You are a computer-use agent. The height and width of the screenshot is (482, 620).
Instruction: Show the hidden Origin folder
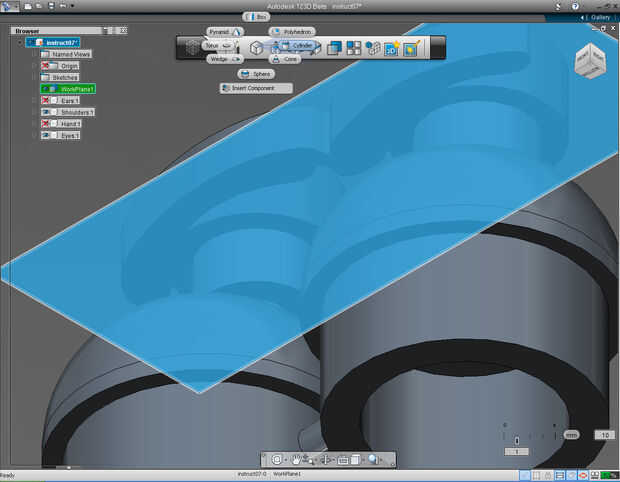[x=45, y=66]
